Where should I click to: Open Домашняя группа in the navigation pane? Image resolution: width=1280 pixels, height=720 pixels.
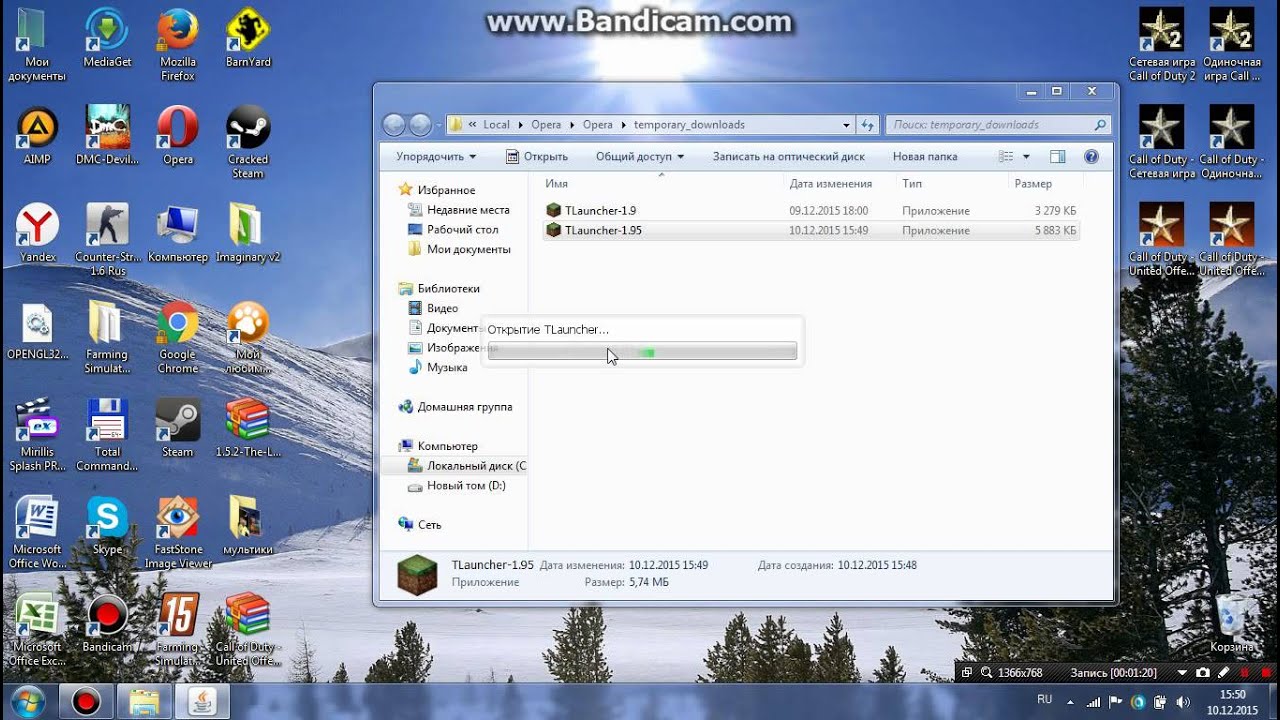tap(455, 407)
